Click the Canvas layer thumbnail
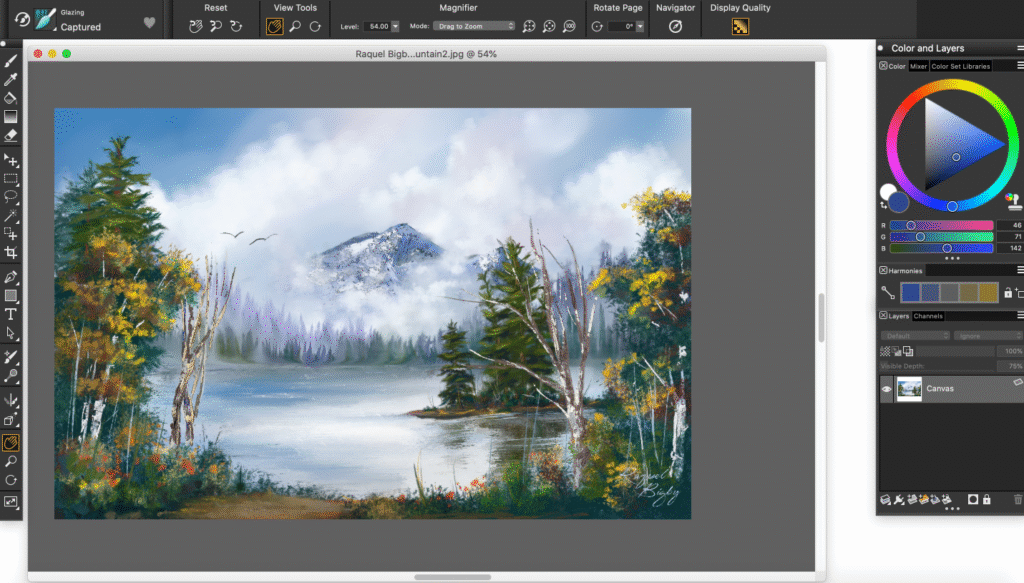Screen dimensions: 1024x583 [x=909, y=388]
